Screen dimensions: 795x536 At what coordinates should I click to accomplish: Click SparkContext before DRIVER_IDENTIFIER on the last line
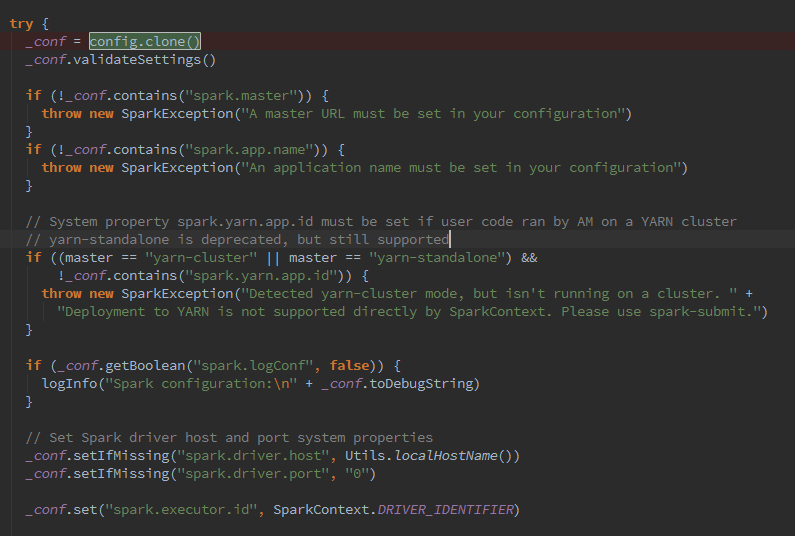tap(320, 510)
